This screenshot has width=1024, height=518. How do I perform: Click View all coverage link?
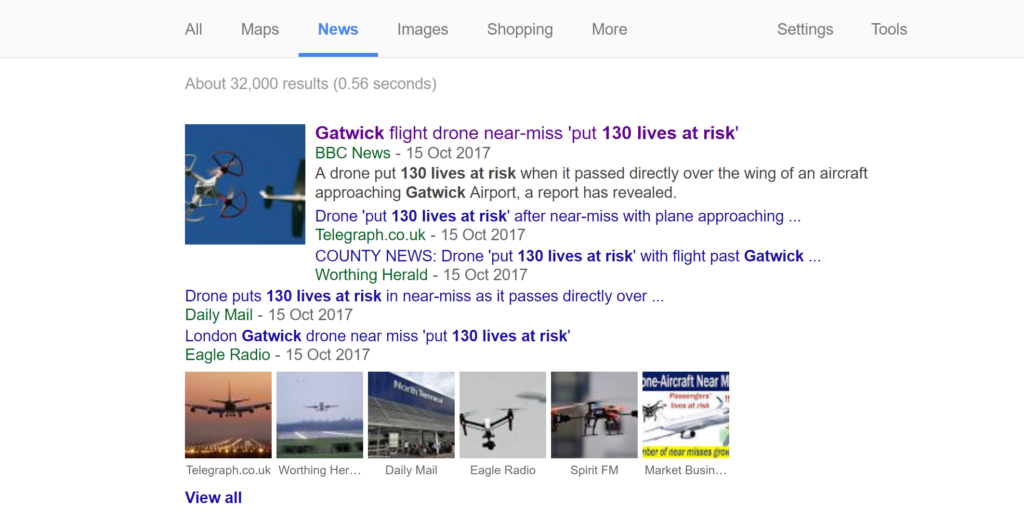pos(214,498)
